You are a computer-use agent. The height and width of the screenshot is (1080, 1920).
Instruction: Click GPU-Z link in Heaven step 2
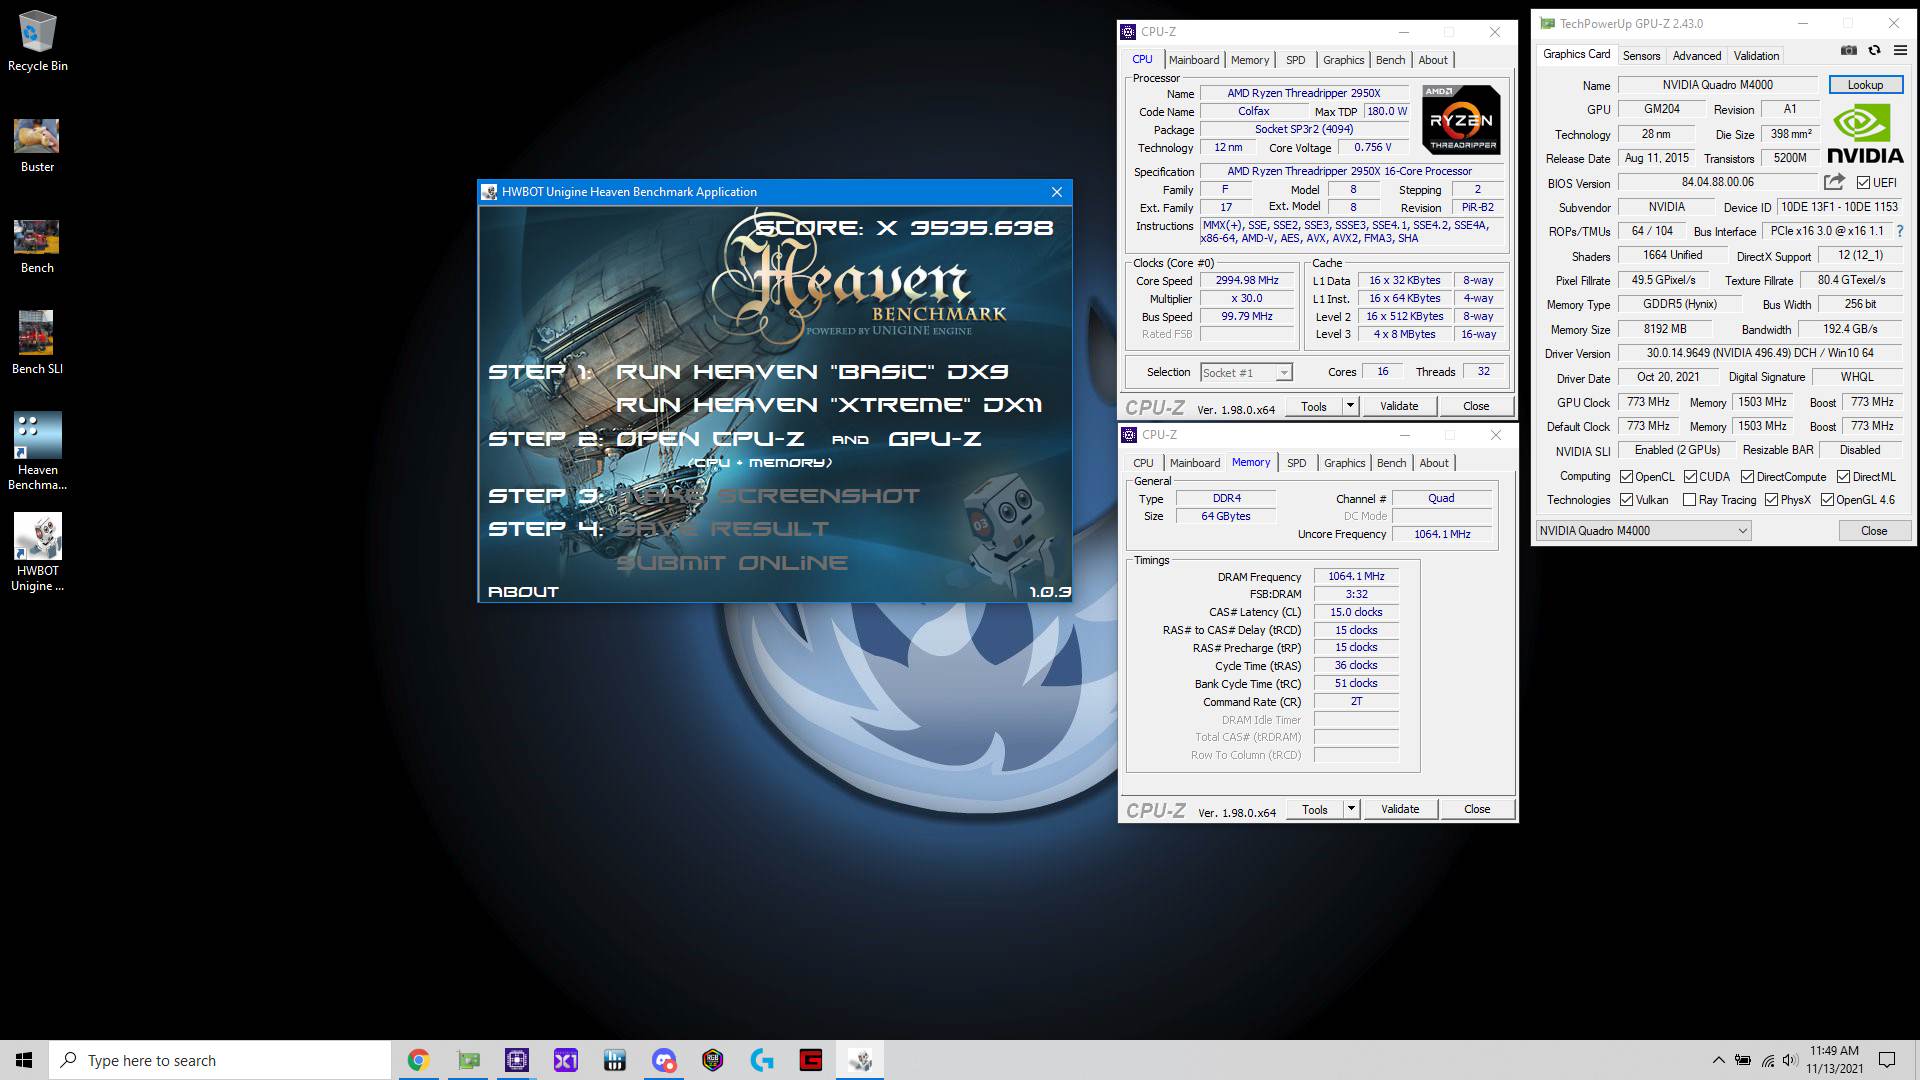pyautogui.click(x=935, y=439)
